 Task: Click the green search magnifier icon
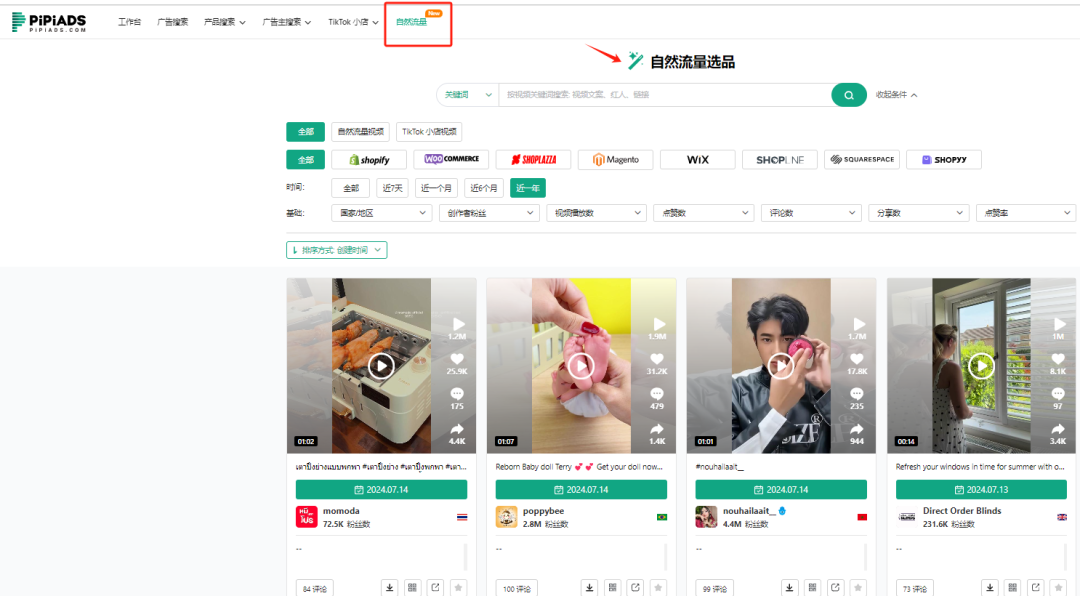click(848, 94)
